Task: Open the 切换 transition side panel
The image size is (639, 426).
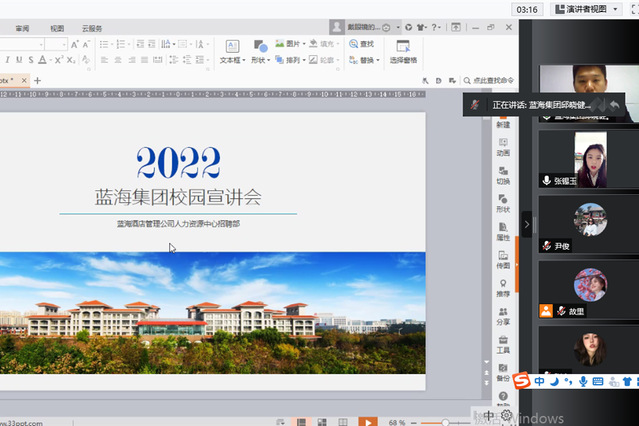Action: click(x=503, y=176)
